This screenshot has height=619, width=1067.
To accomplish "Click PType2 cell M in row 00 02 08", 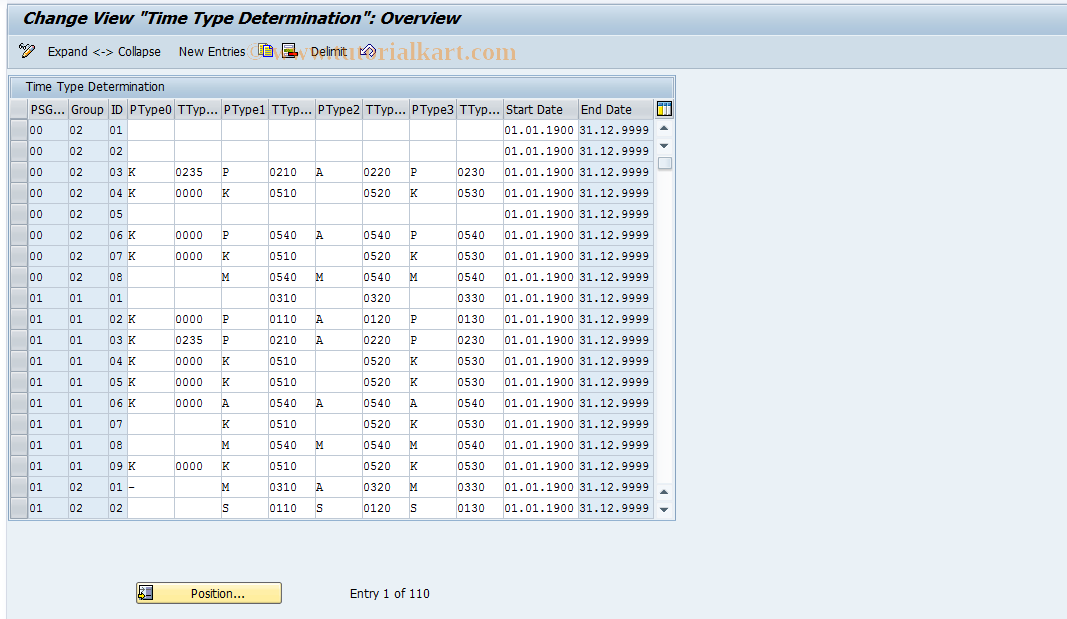I will point(338,278).
